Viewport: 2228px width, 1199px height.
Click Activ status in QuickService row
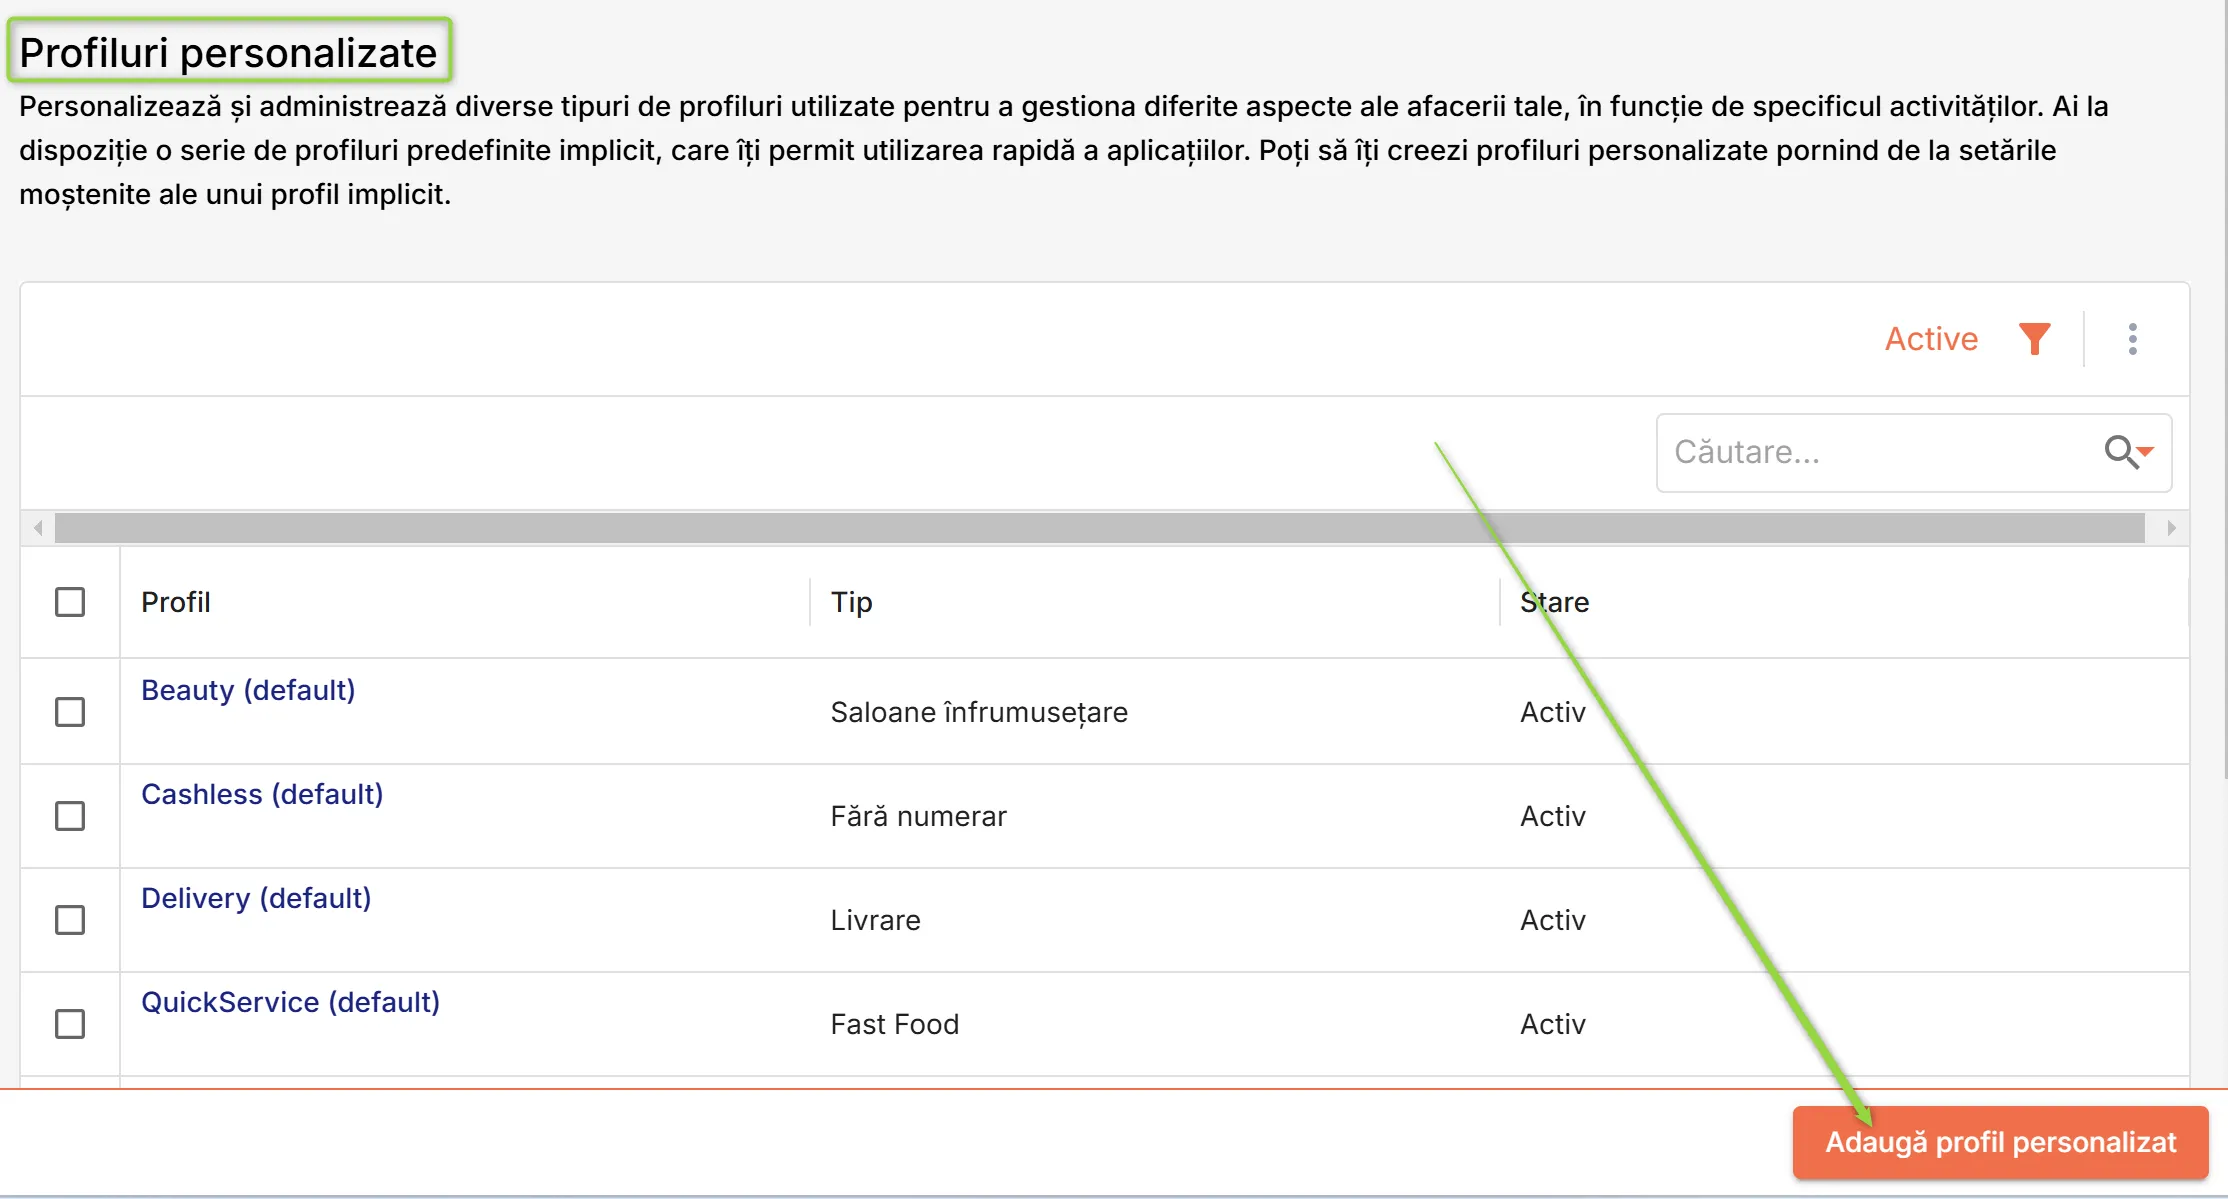1553,1024
